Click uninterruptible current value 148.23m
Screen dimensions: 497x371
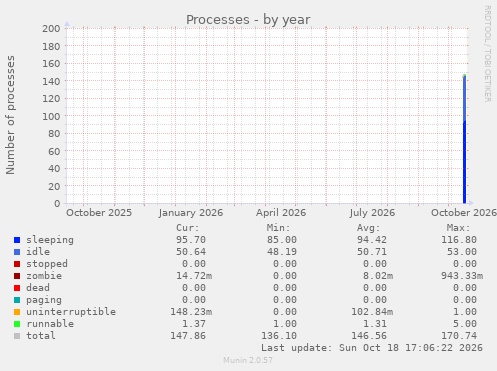click(191, 312)
